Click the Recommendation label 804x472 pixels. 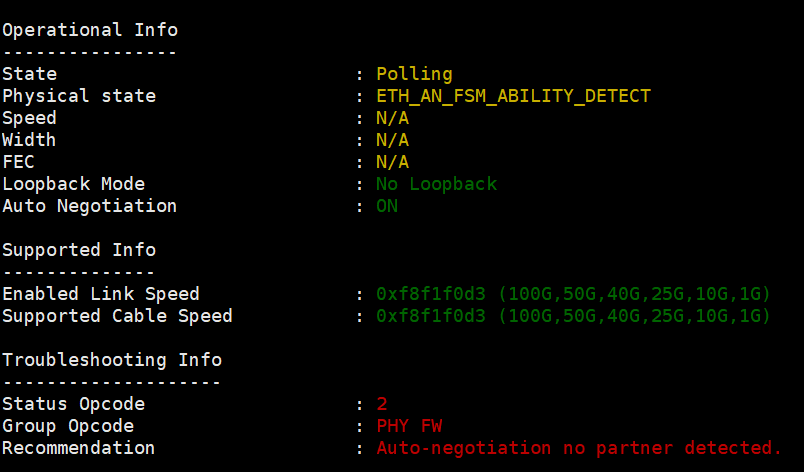[x=78, y=448]
